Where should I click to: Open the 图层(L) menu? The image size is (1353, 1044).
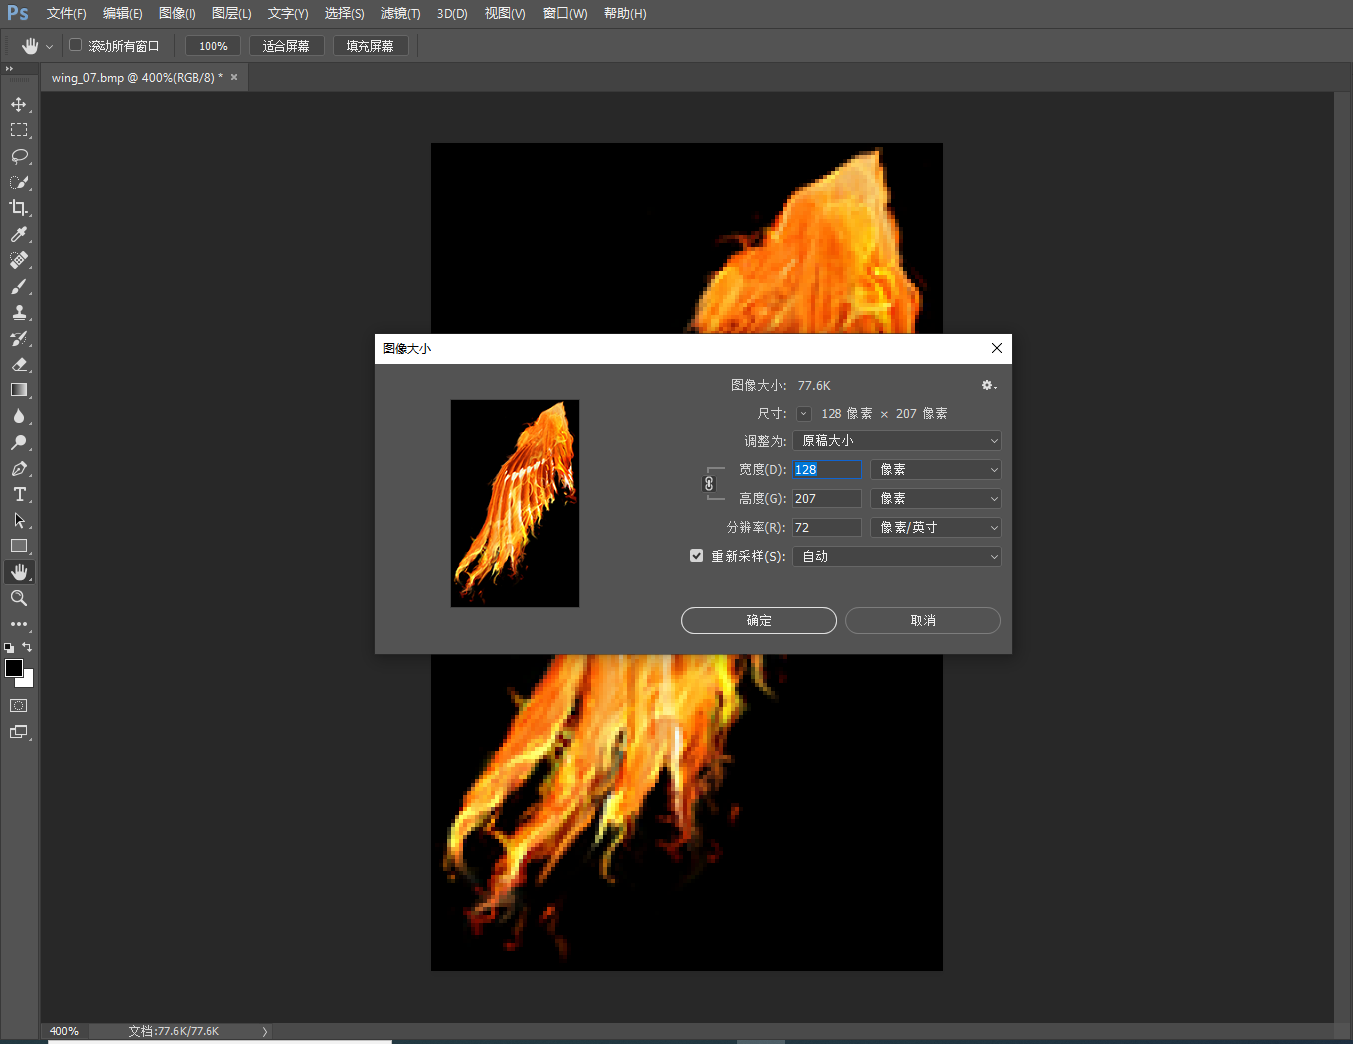pyautogui.click(x=231, y=13)
